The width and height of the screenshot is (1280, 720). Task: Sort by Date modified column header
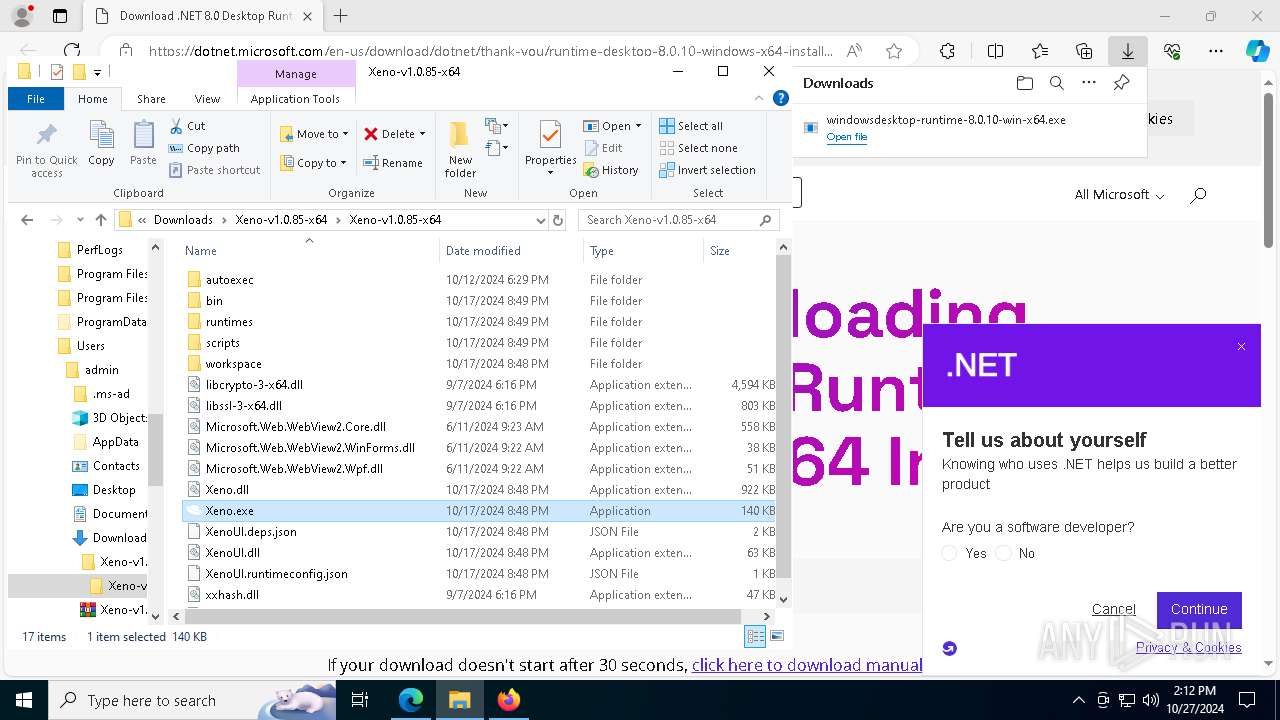[510, 251]
